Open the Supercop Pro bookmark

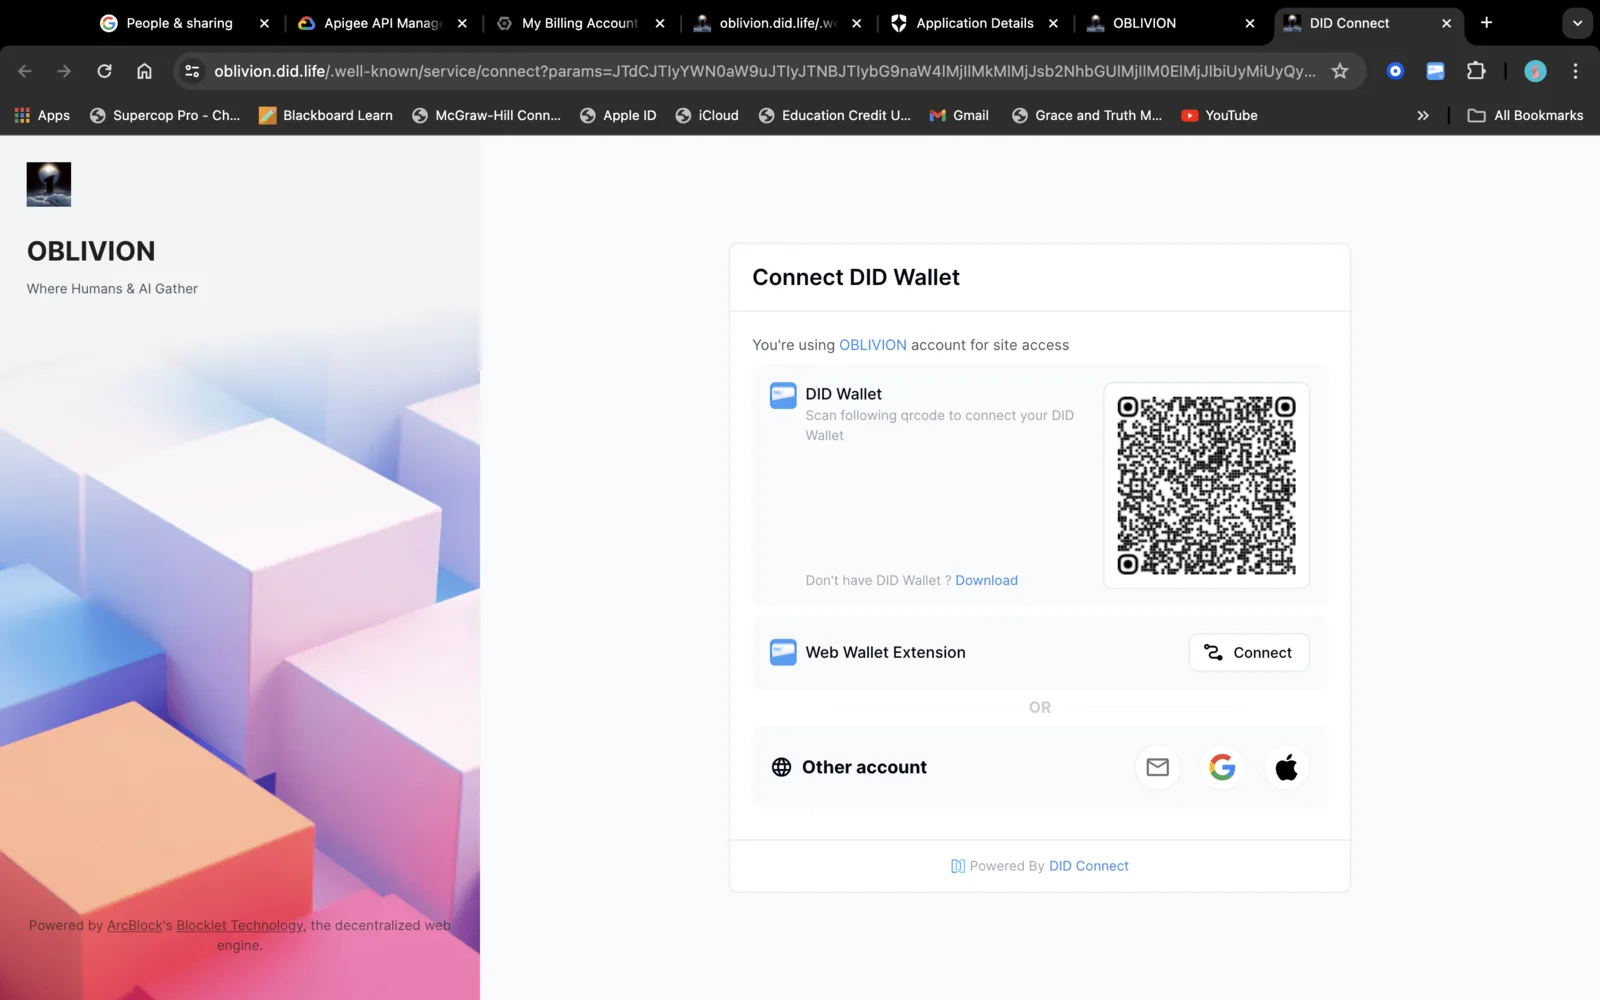165,115
